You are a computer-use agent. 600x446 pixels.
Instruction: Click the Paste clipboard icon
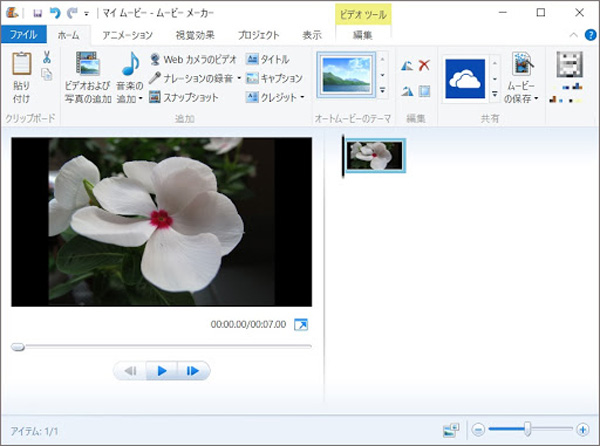(21, 63)
